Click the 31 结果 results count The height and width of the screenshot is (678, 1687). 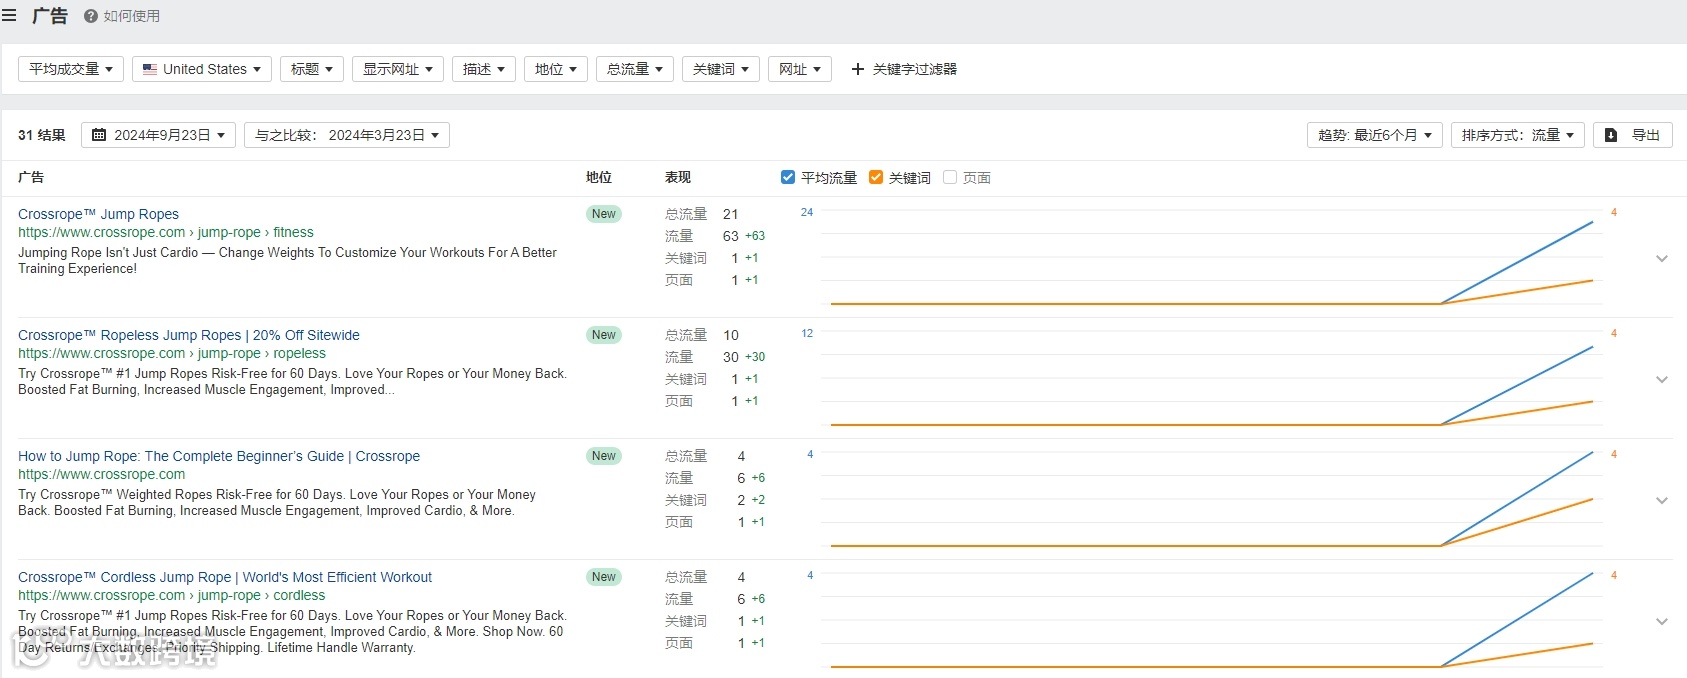click(x=42, y=135)
